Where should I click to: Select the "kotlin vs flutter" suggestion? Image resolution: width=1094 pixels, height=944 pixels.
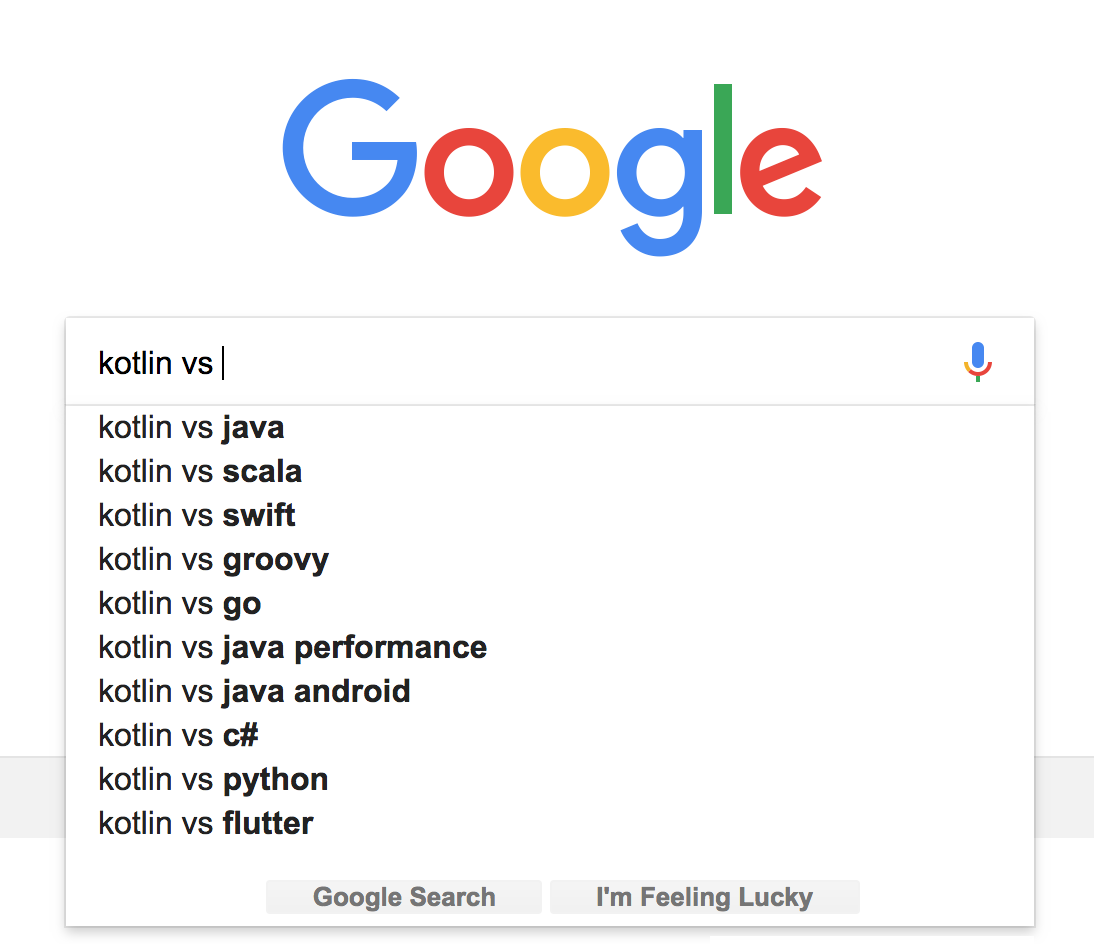[x=550, y=823]
